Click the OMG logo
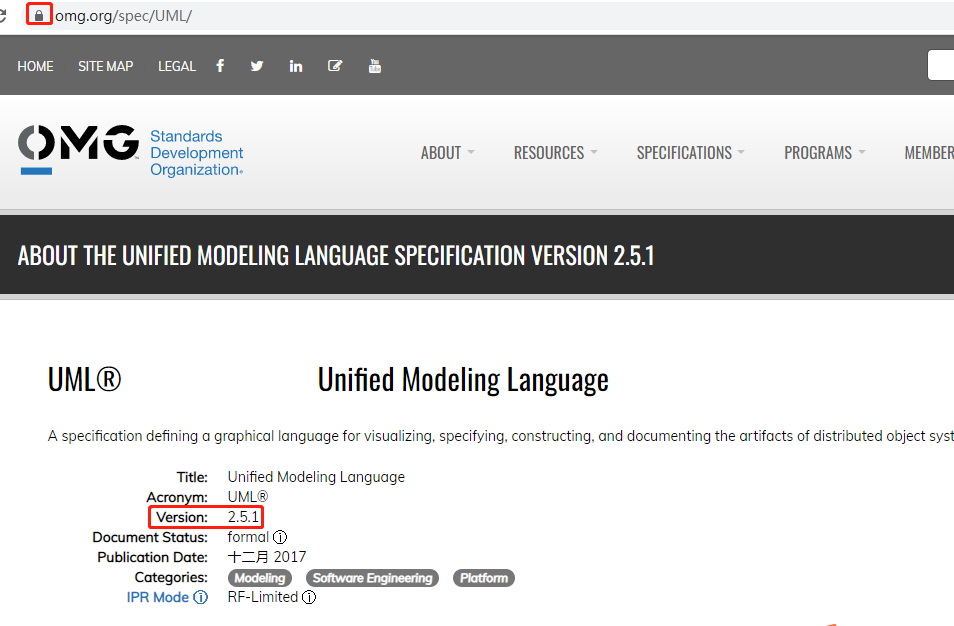This screenshot has width=954, height=626. point(78,150)
